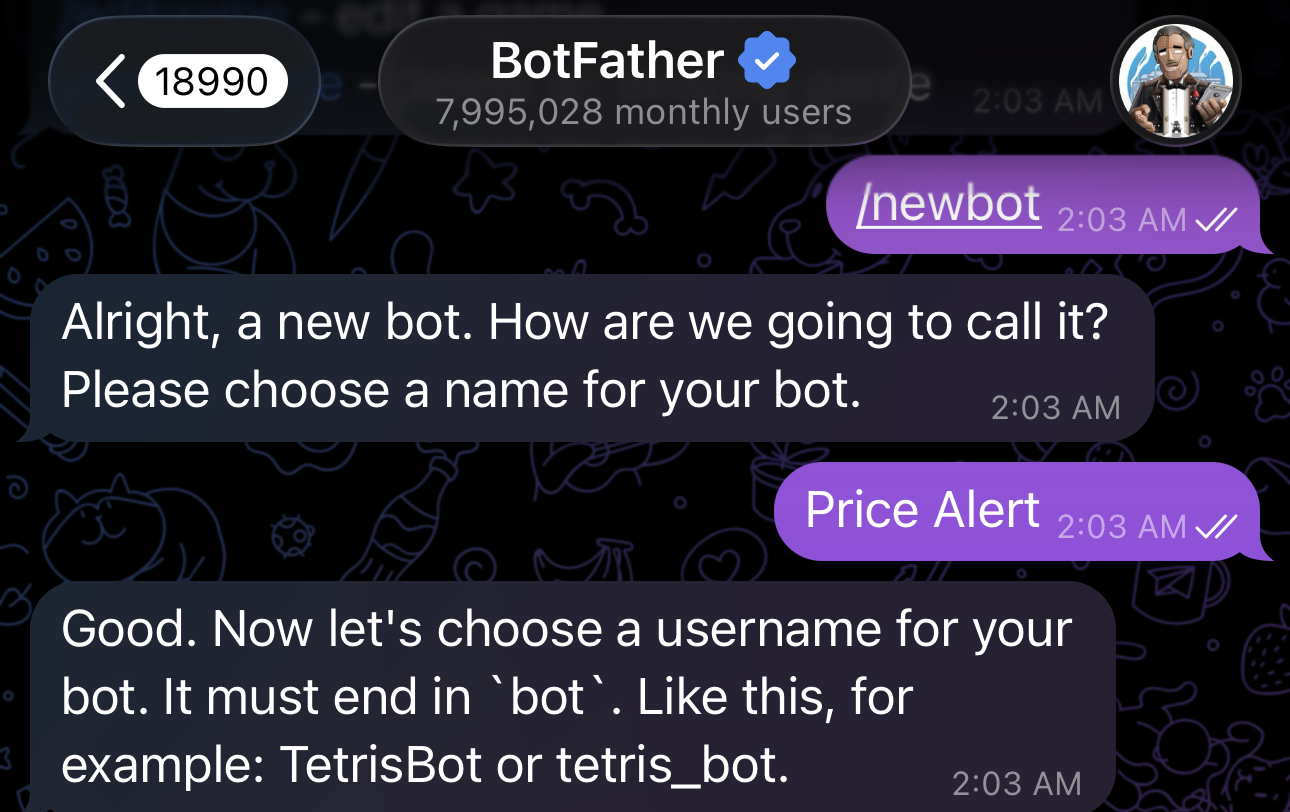Image resolution: width=1290 pixels, height=812 pixels.
Task: Tap the 2:03 AM timestamp on the /newbot message
Action: [1120, 220]
